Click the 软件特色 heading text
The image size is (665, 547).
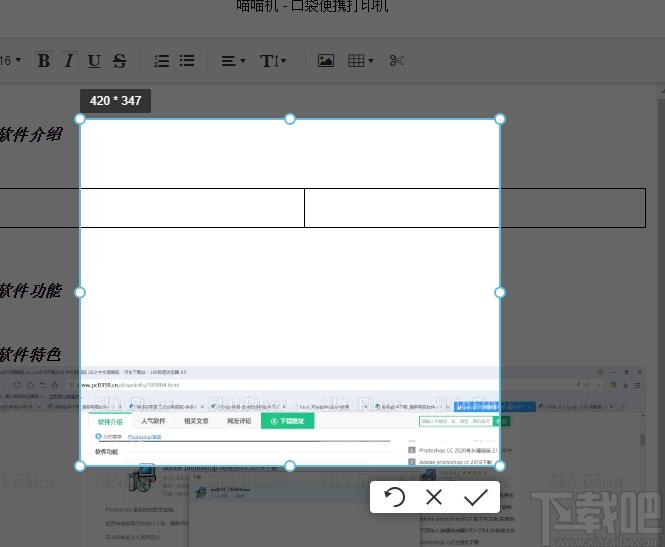(x=31, y=354)
